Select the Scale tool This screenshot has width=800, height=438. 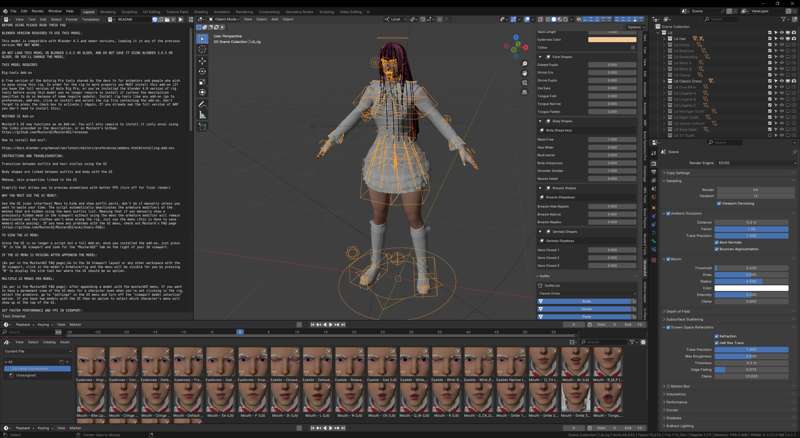click(203, 82)
